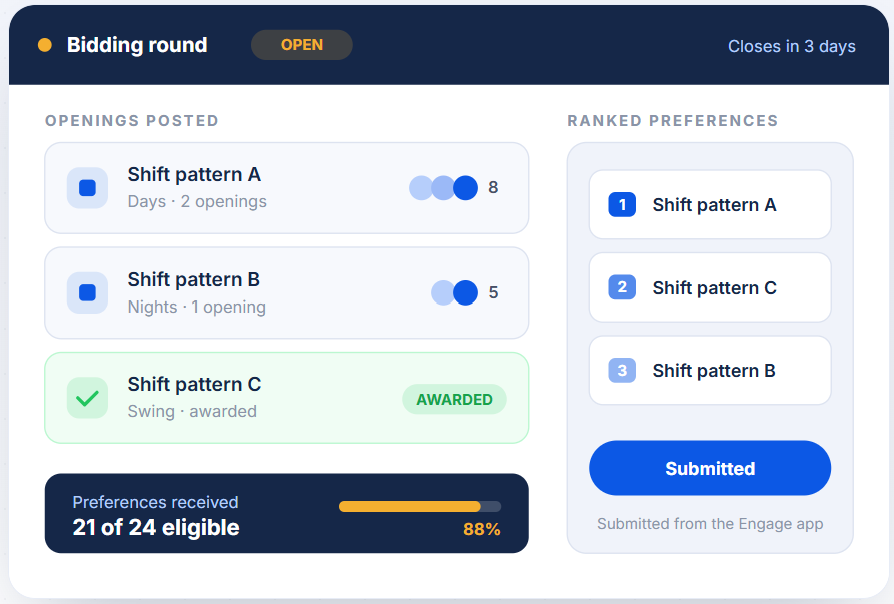Select ranked preference Shift pattern A
Viewport: 894px width, 604px height.
[710, 204]
